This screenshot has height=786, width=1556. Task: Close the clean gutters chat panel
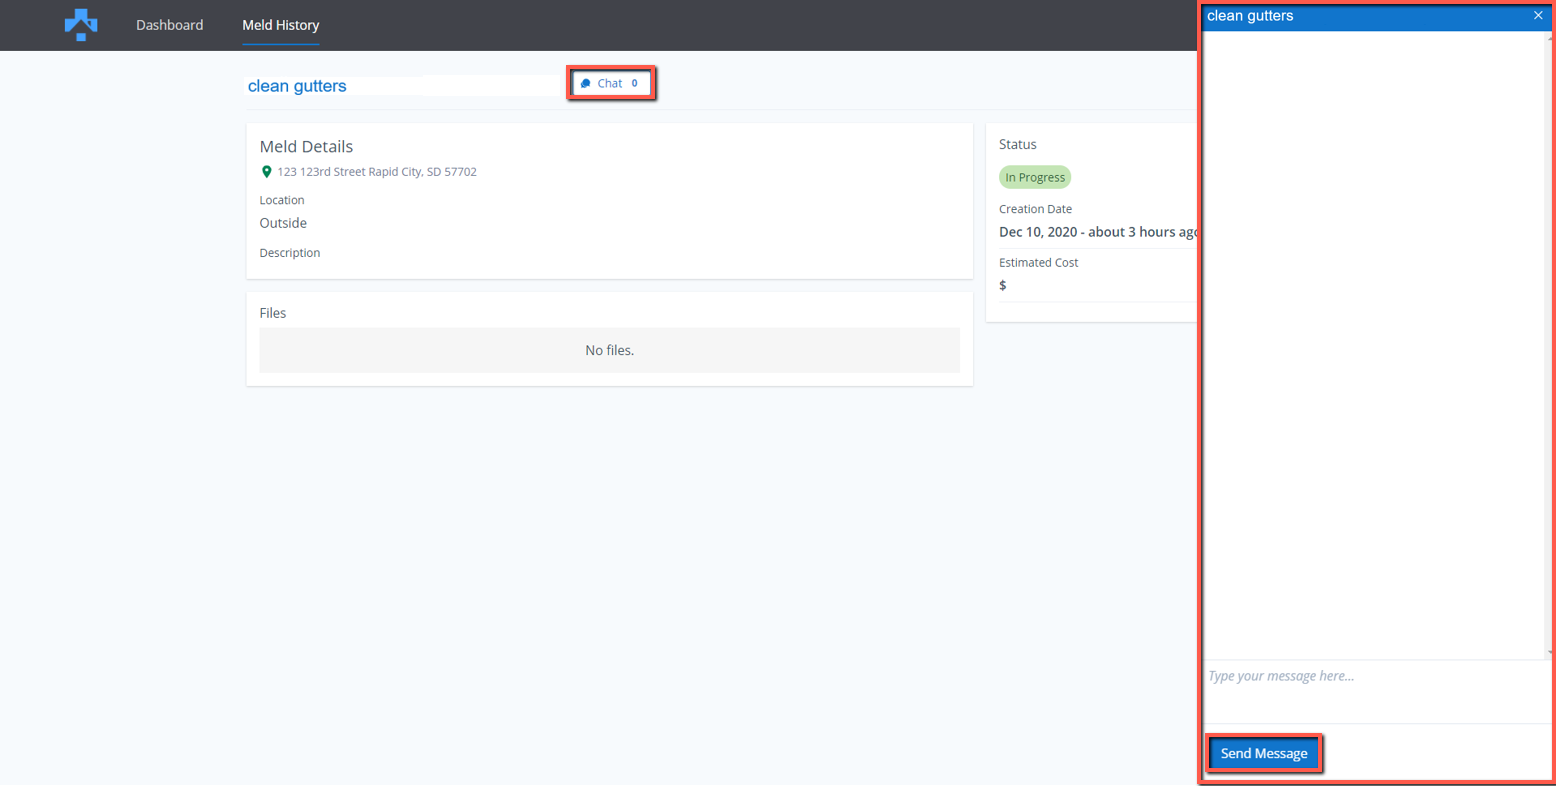click(x=1538, y=15)
